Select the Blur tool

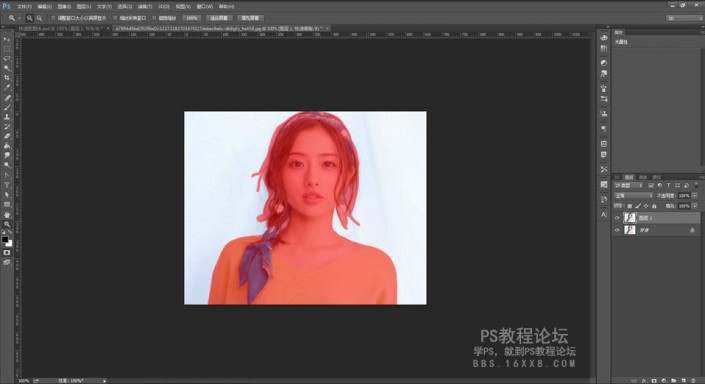[7, 155]
